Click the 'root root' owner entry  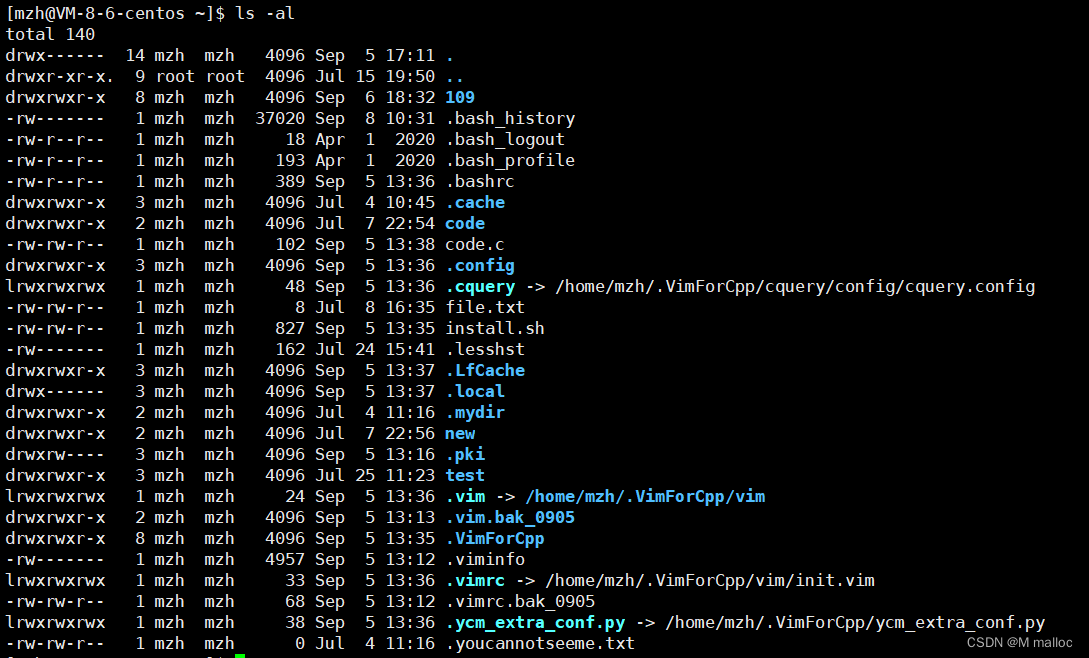(x=200, y=76)
